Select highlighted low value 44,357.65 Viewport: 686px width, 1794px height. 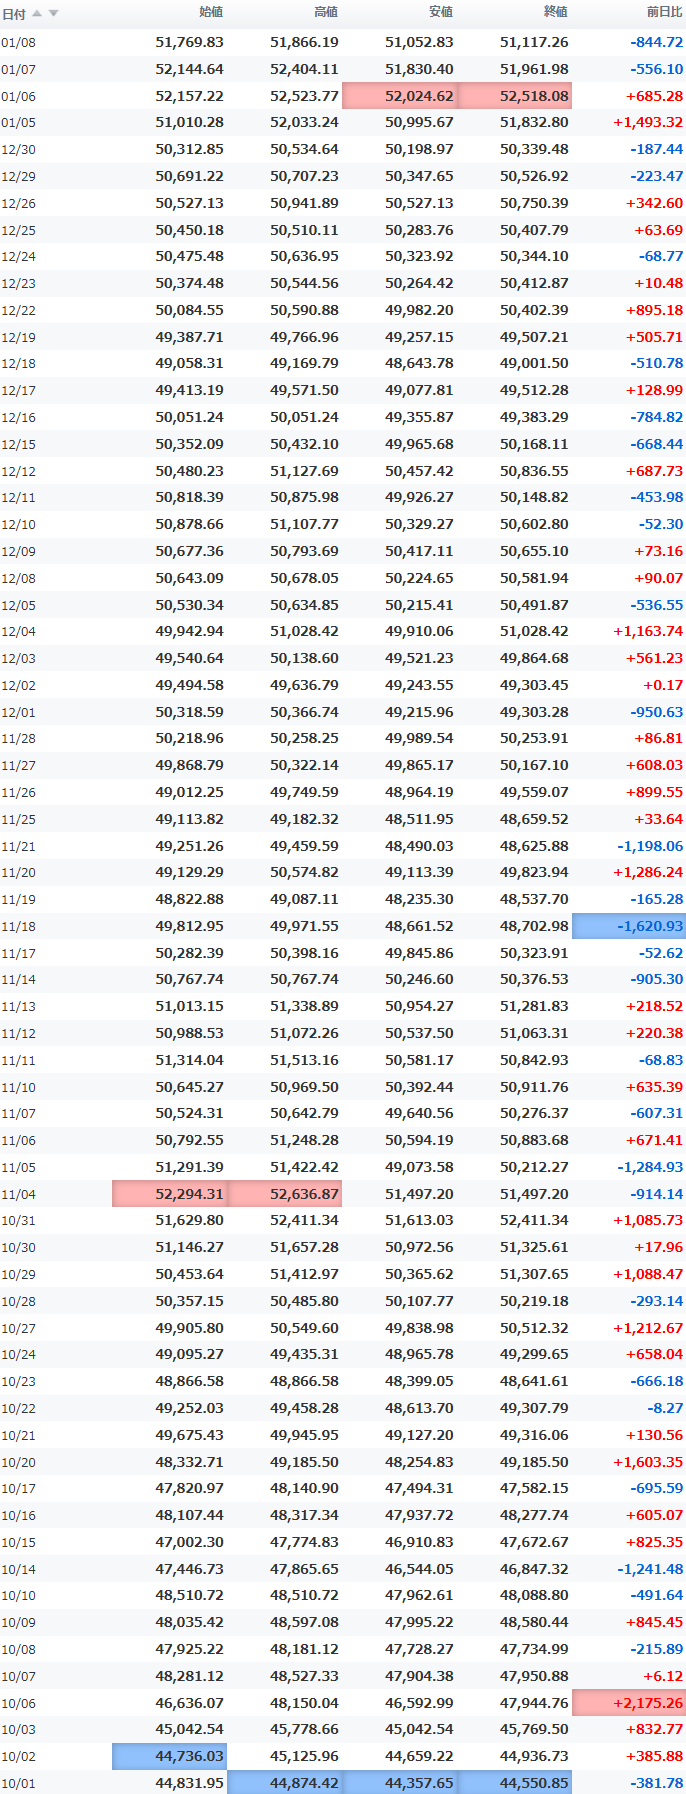click(x=399, y=1782)
